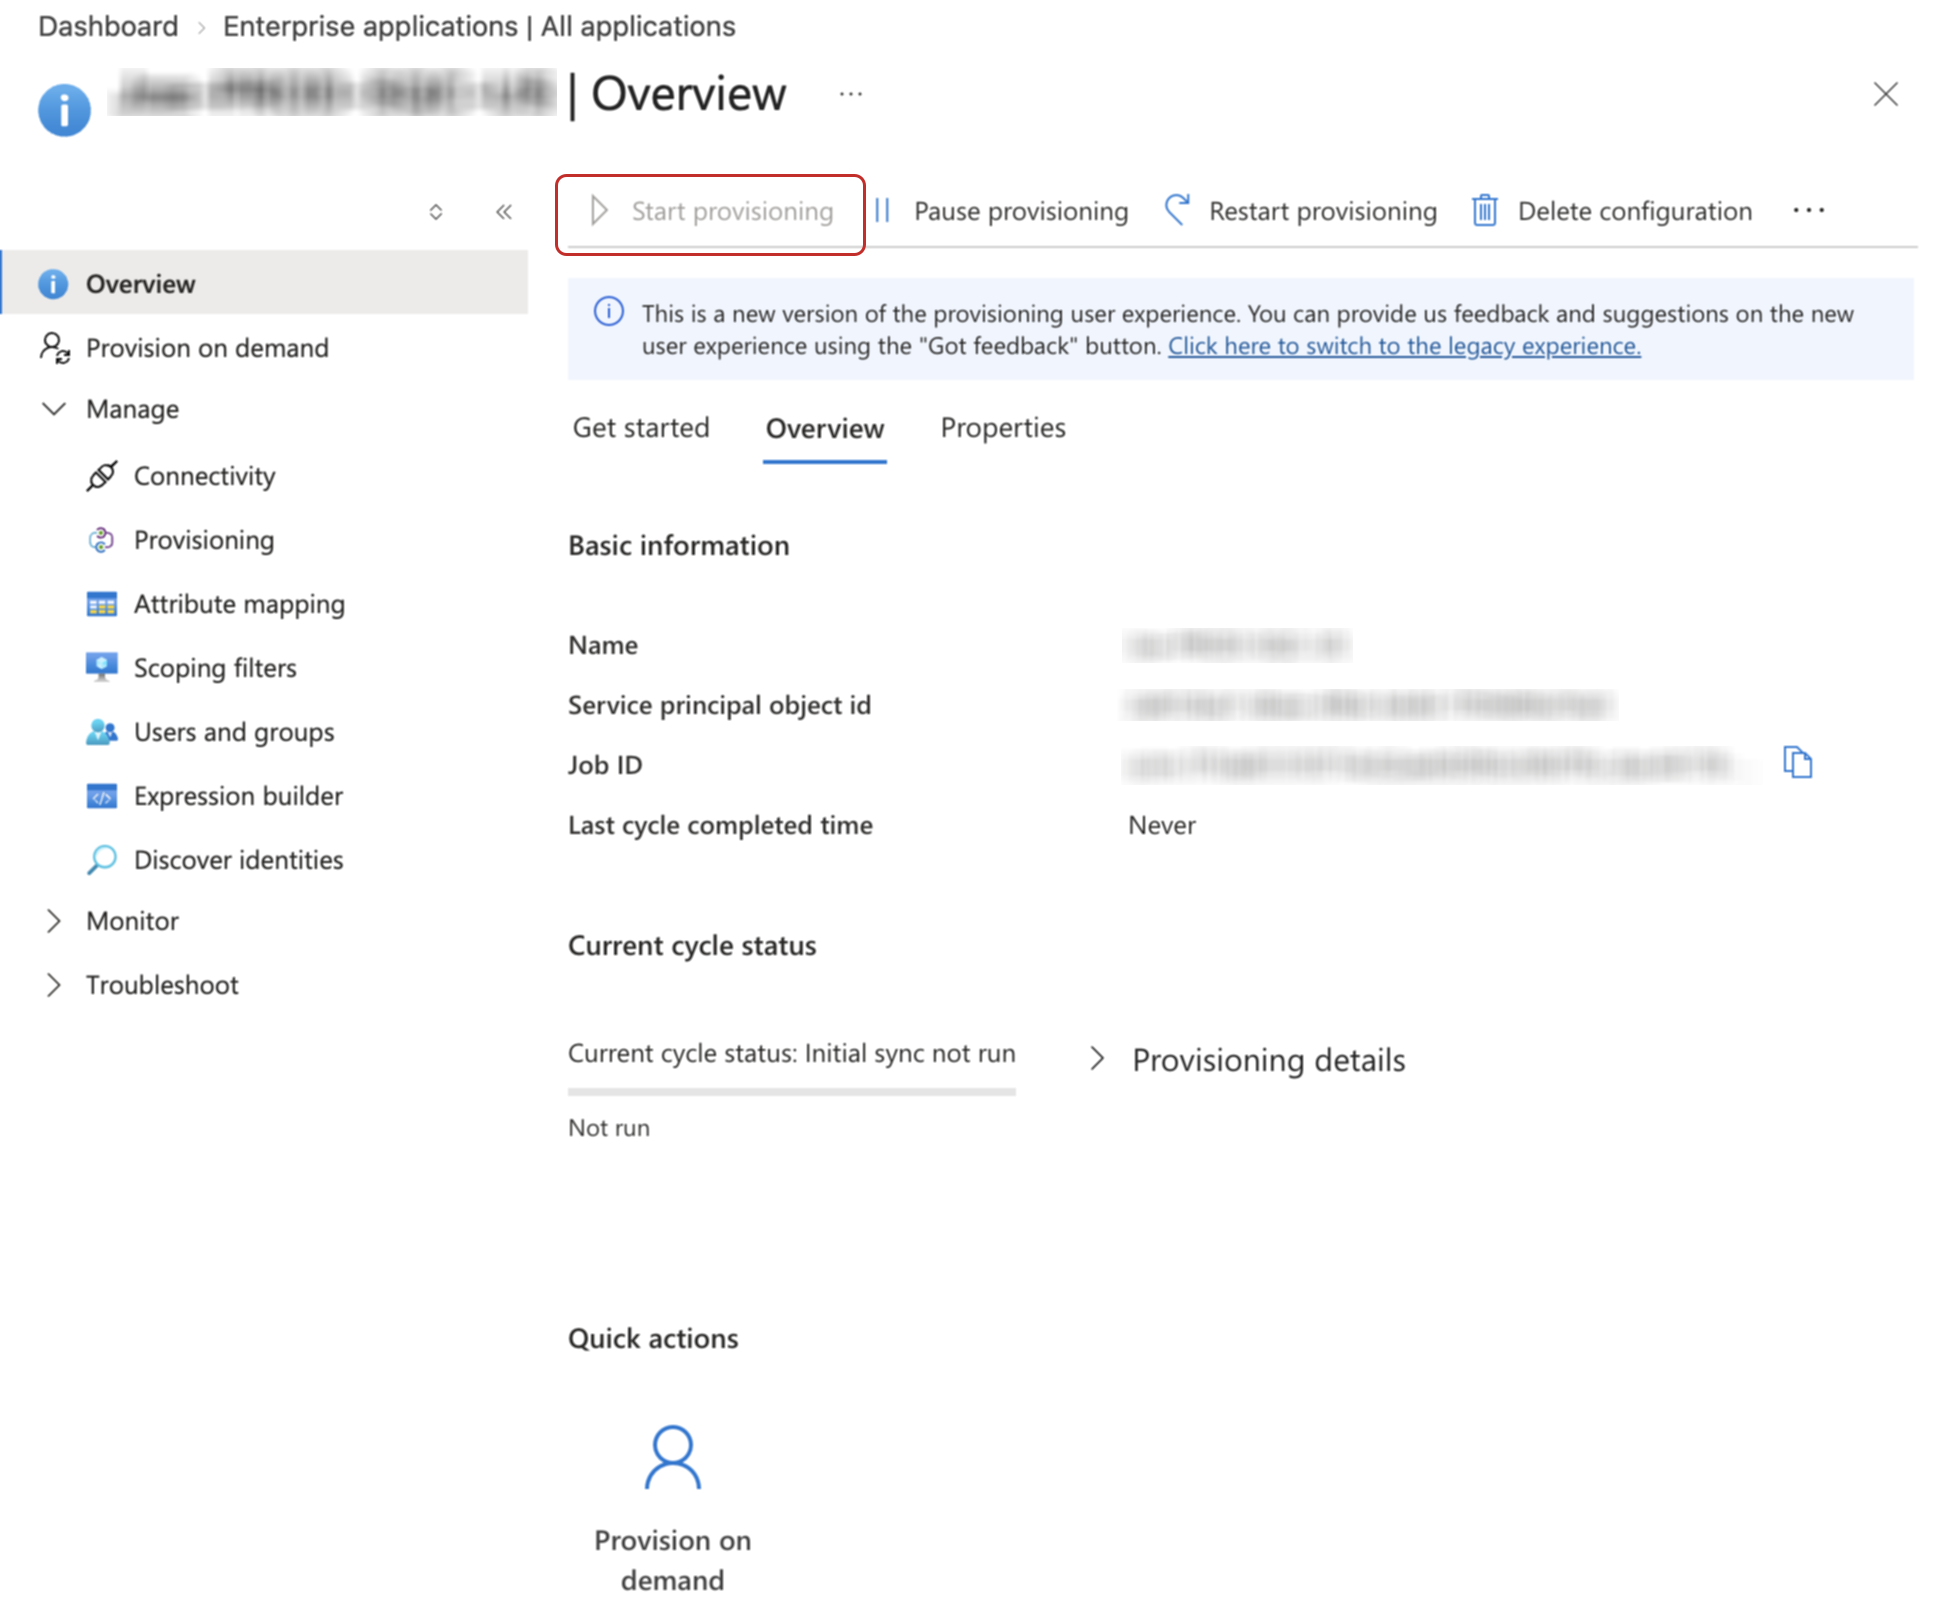Select the Overview tab
1934x1624 pixels.
click(x=825, y=429)
